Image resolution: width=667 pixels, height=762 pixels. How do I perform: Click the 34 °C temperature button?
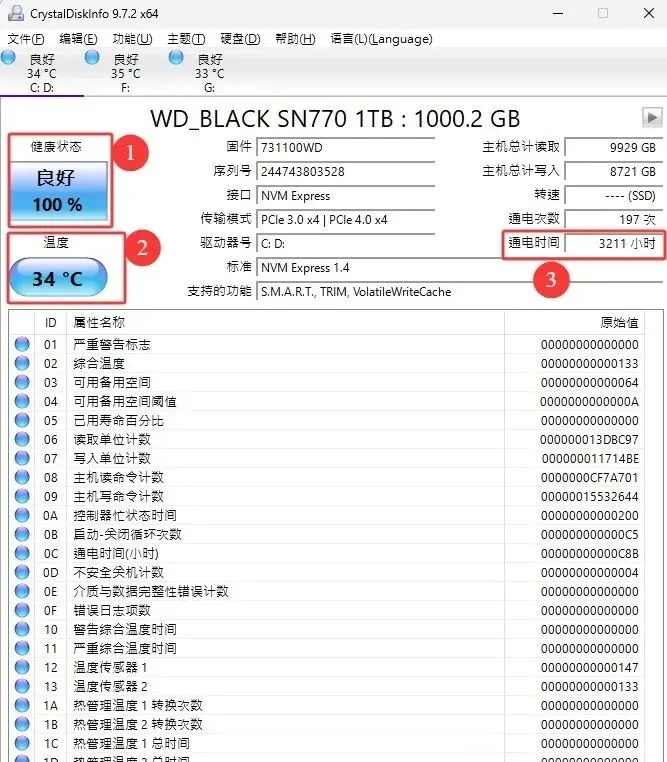[58, 277]
